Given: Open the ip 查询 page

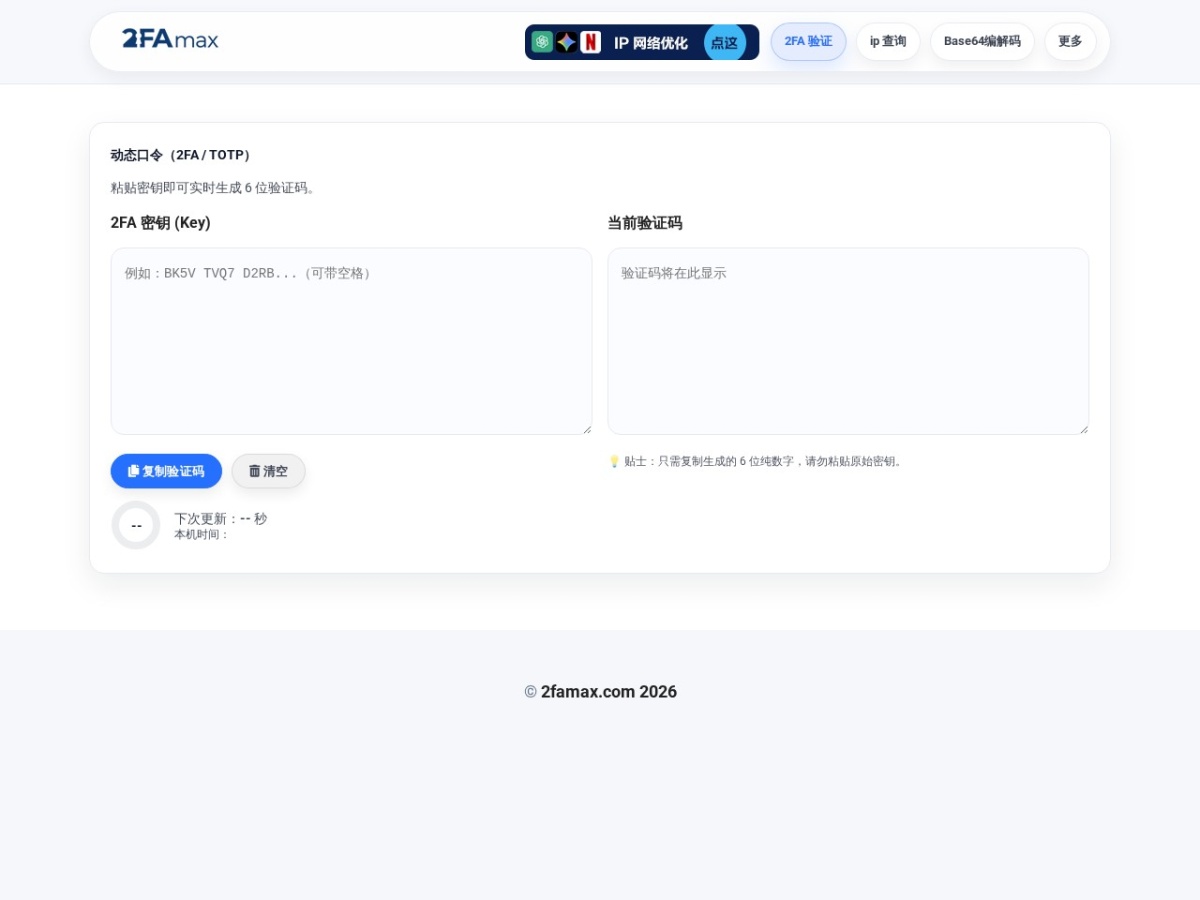Looking at the screenshot, I should tap(888, 42).
